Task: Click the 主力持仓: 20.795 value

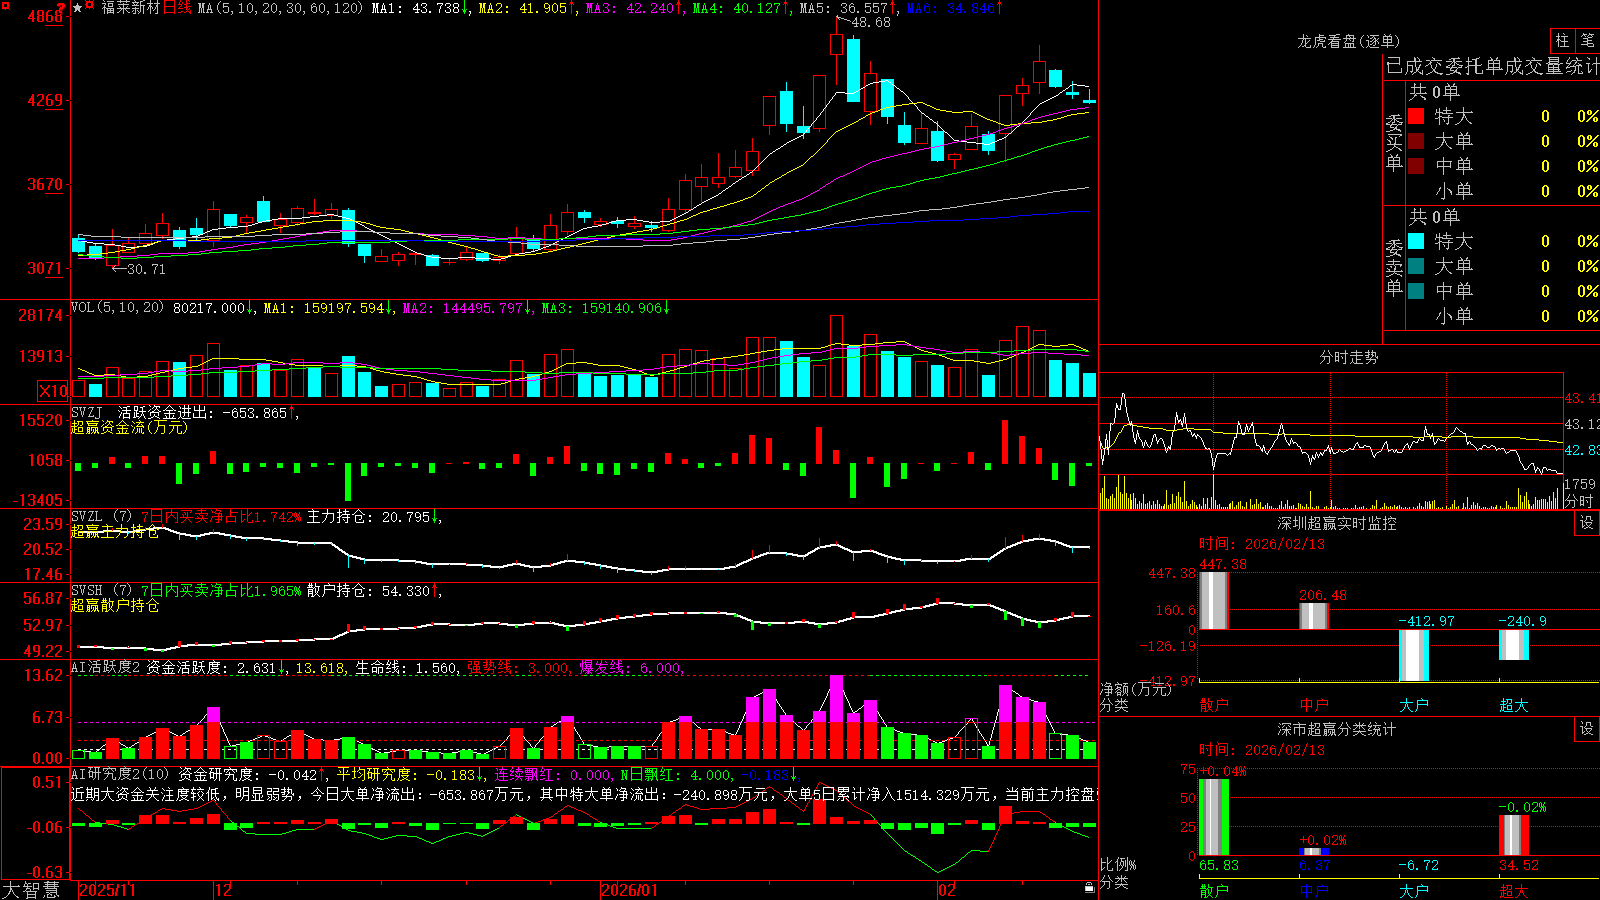Action: point(369,517)
